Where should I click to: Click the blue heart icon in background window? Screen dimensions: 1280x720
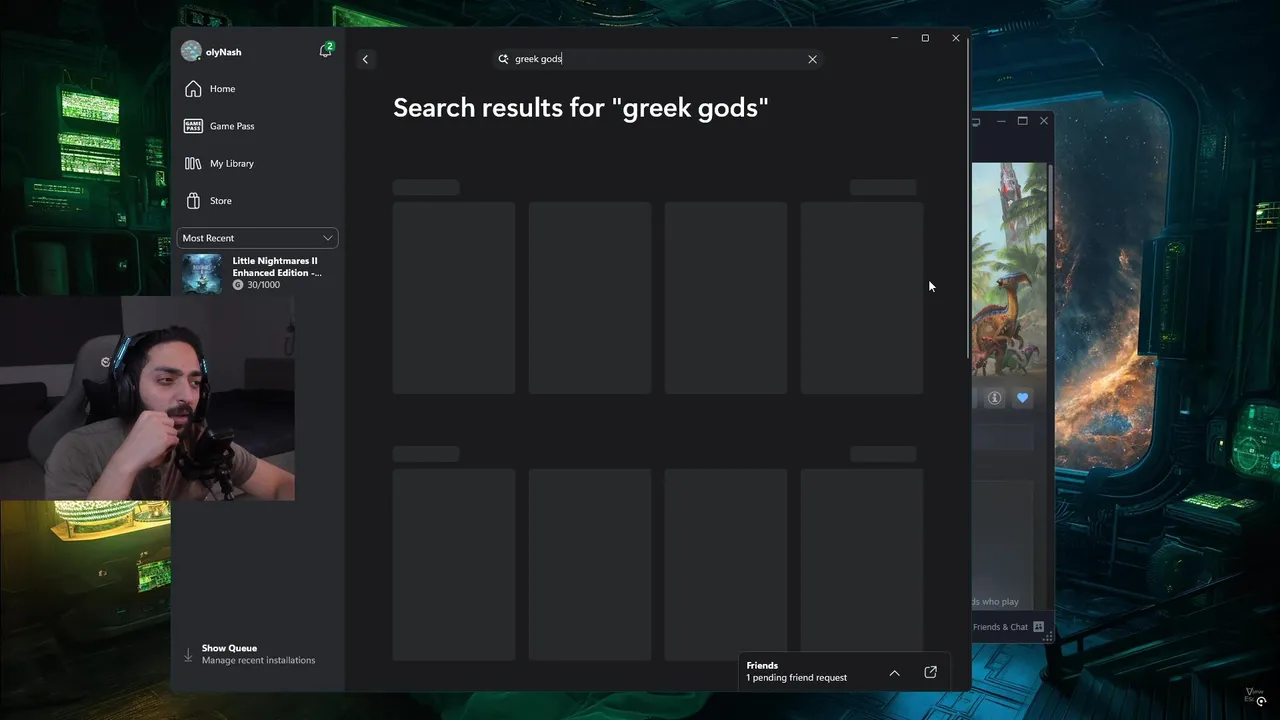point(1022,398)
